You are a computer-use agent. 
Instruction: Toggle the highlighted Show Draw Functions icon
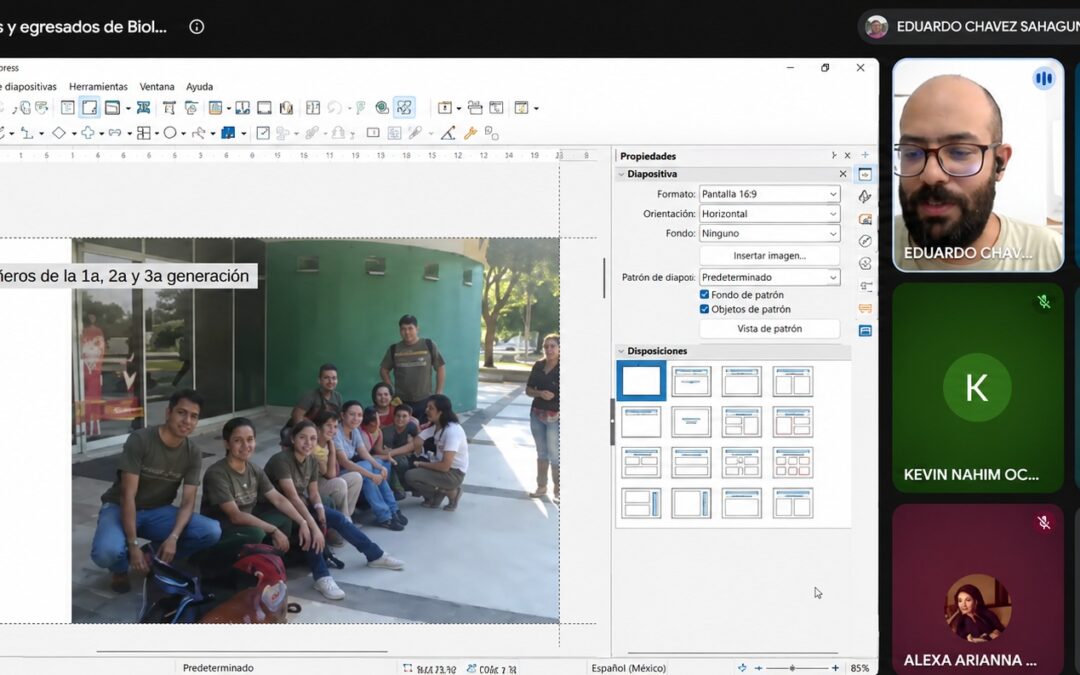pos(404,107)
